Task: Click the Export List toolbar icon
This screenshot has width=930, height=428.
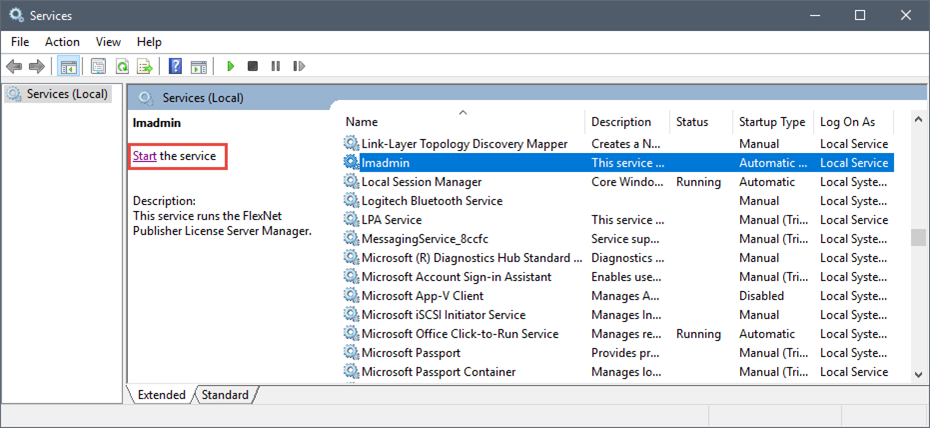Action: (145, 66)
